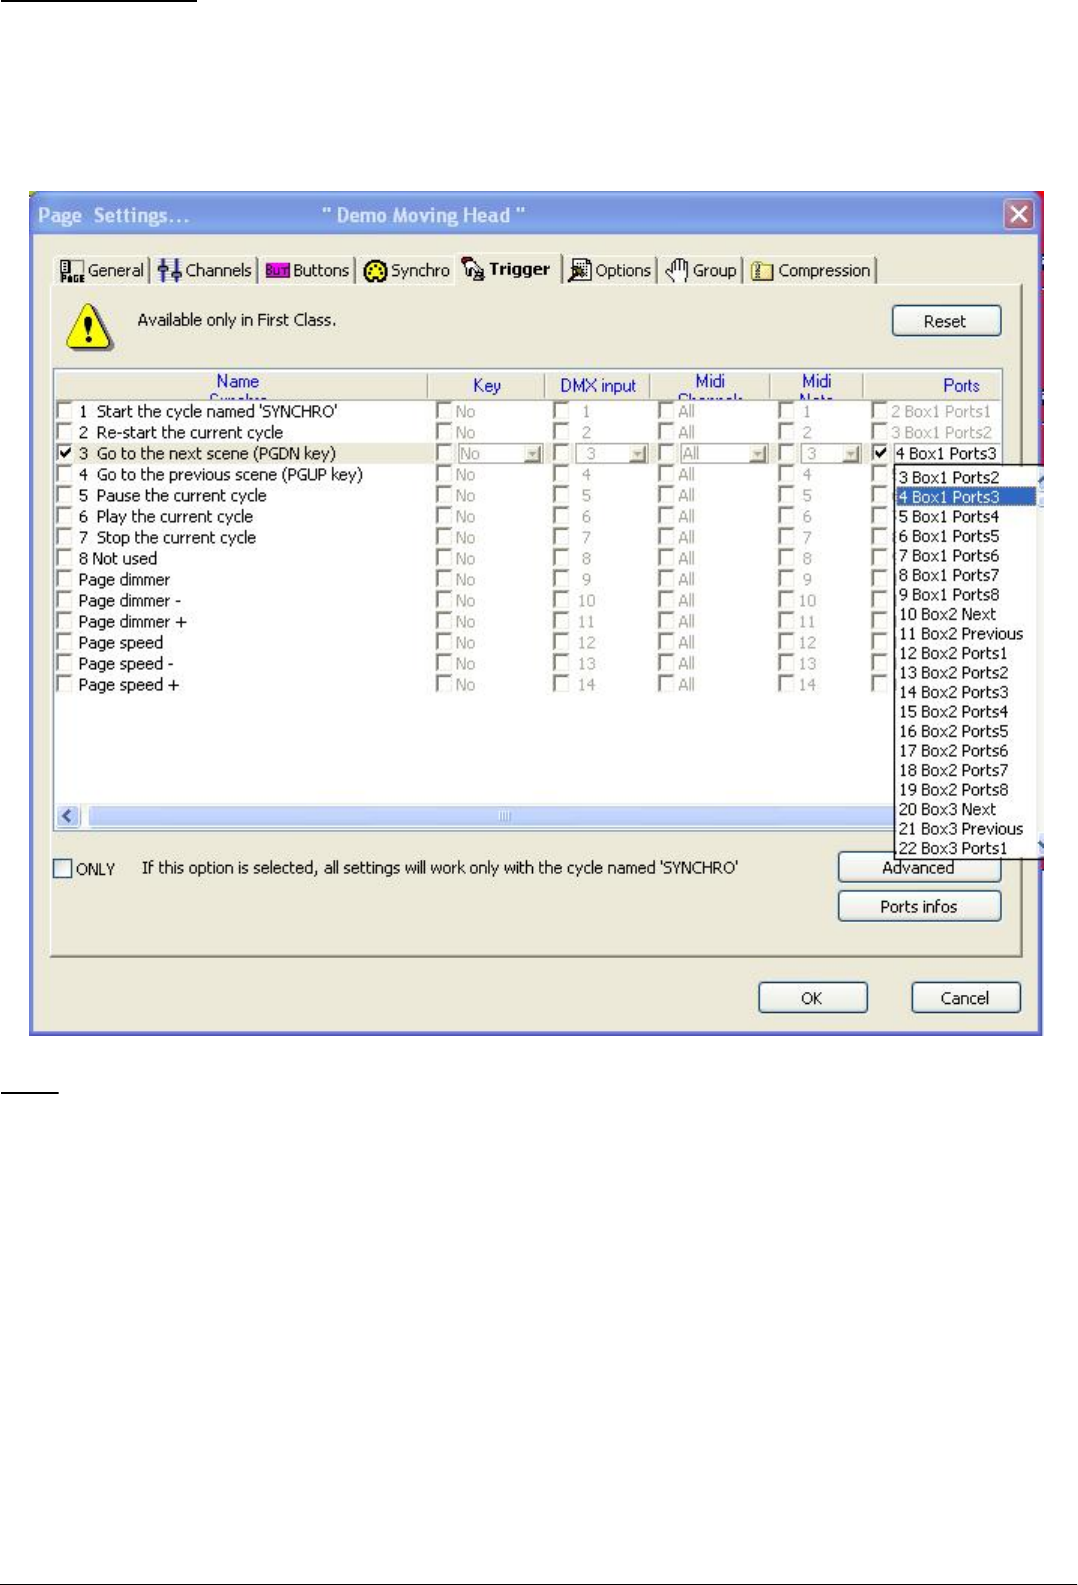This screenshot has width=1078, height=1585.
Task: Confirm with the OK button
Action: point(812,998)
